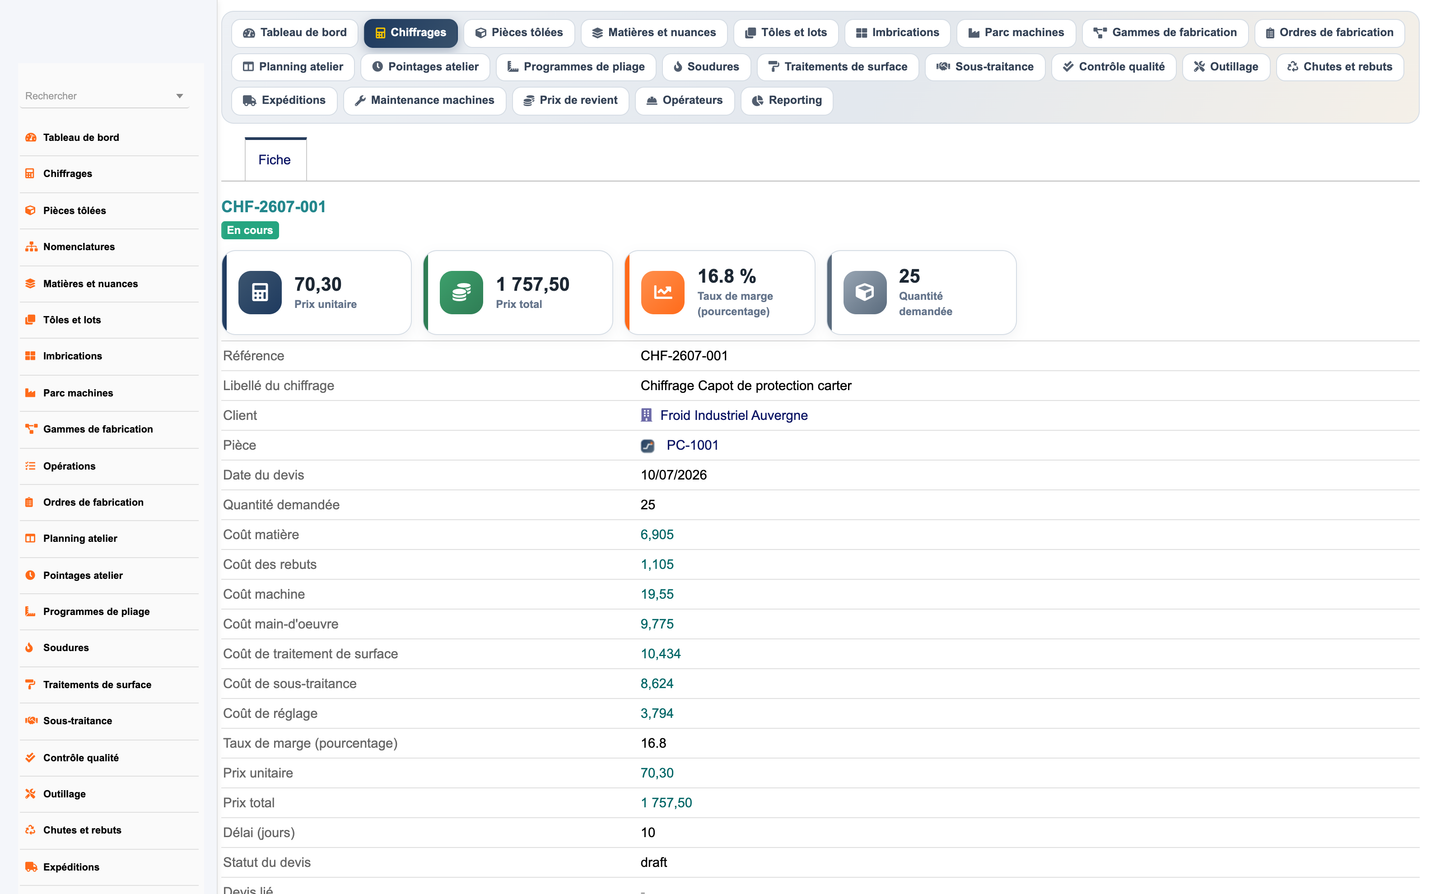1445x894 pixels.
Task: Click the Ordres de fabrication sidebar icon
Action: click(x=31, y=502)
